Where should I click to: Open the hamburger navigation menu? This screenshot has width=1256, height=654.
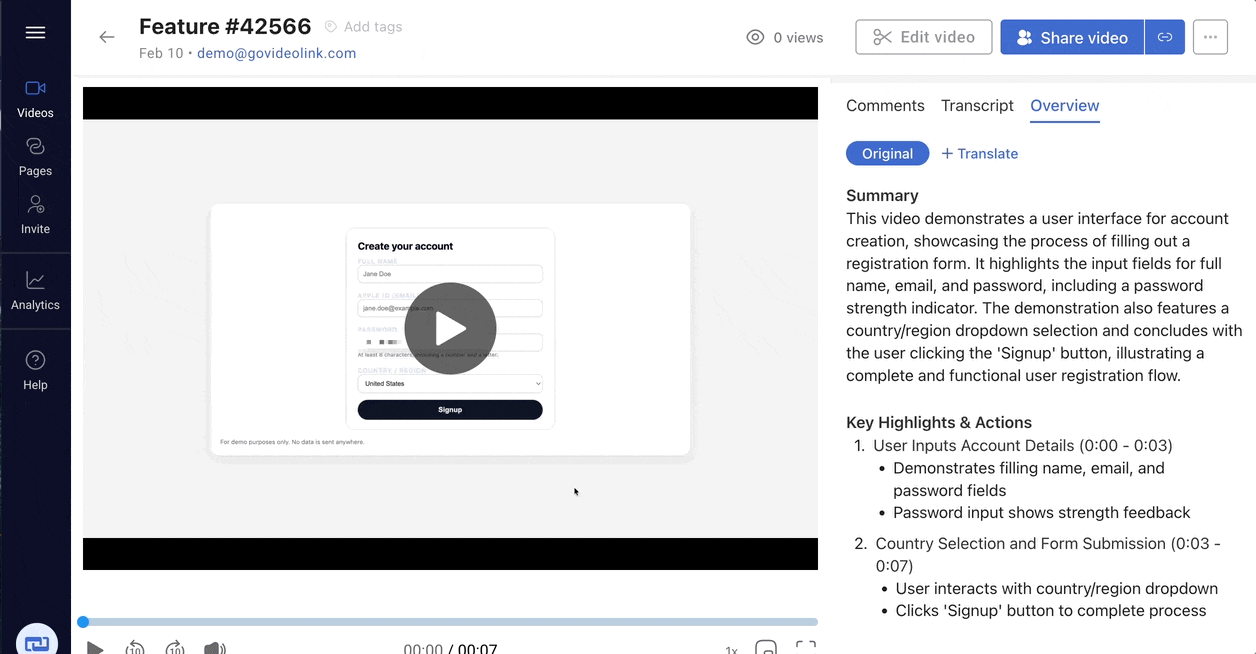click(35, 32)
